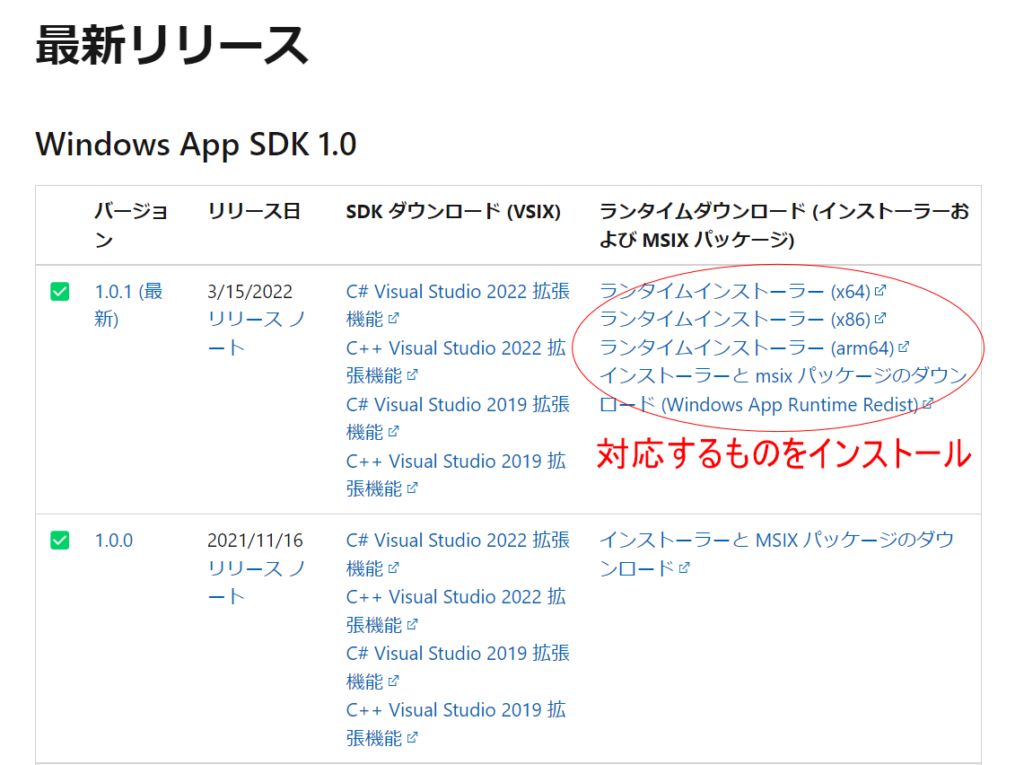Download C++ Visual Studio 2019 拡張機能 for 1.0.1

click(x=456, y=475)
